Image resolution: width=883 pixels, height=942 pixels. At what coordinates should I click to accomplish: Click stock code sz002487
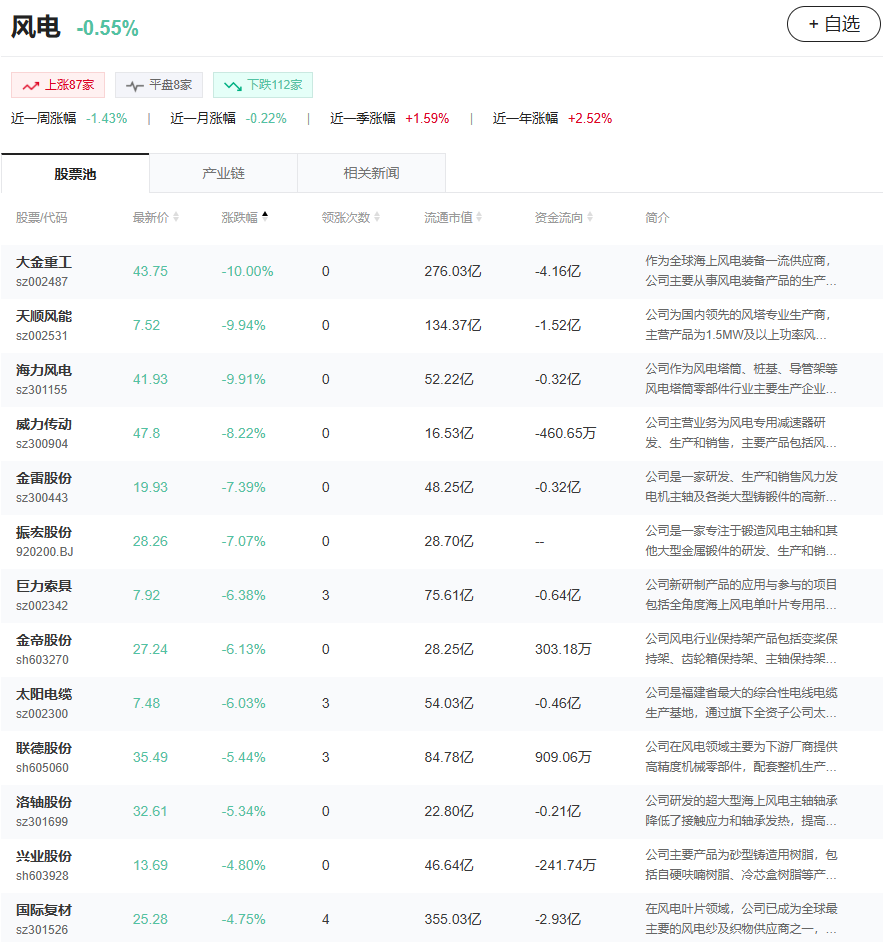(x=42, y=282)
